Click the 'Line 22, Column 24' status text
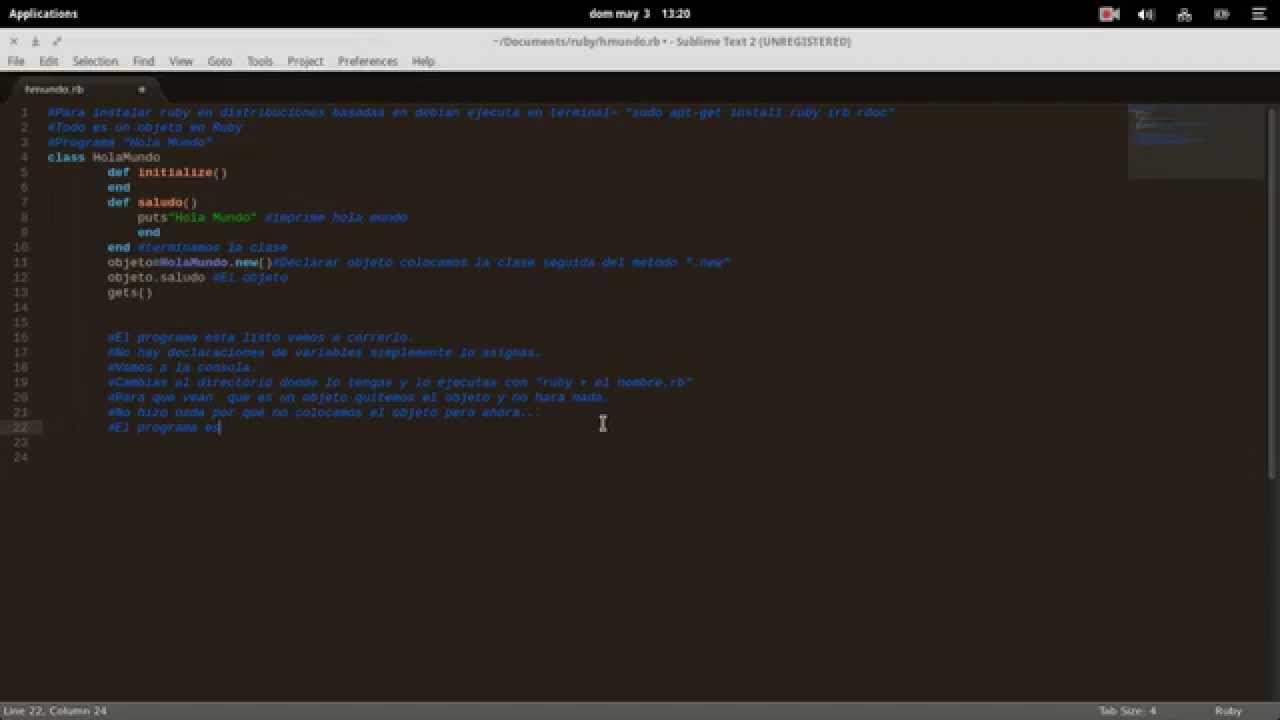This screenshot has width=1280, height=720. pos(55,711)
